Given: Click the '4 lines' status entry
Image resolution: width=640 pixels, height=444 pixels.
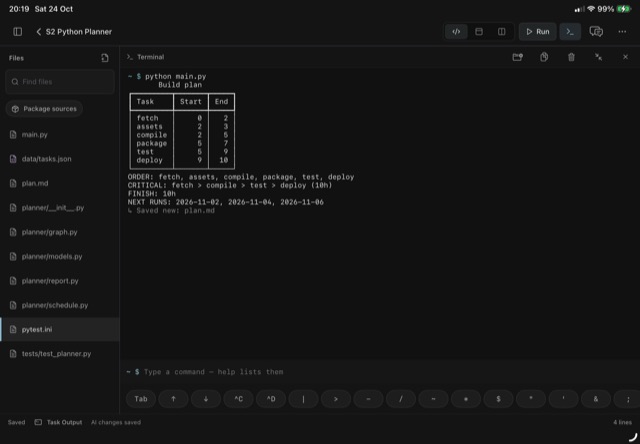Looking at the screenshot, I should 622,422.
